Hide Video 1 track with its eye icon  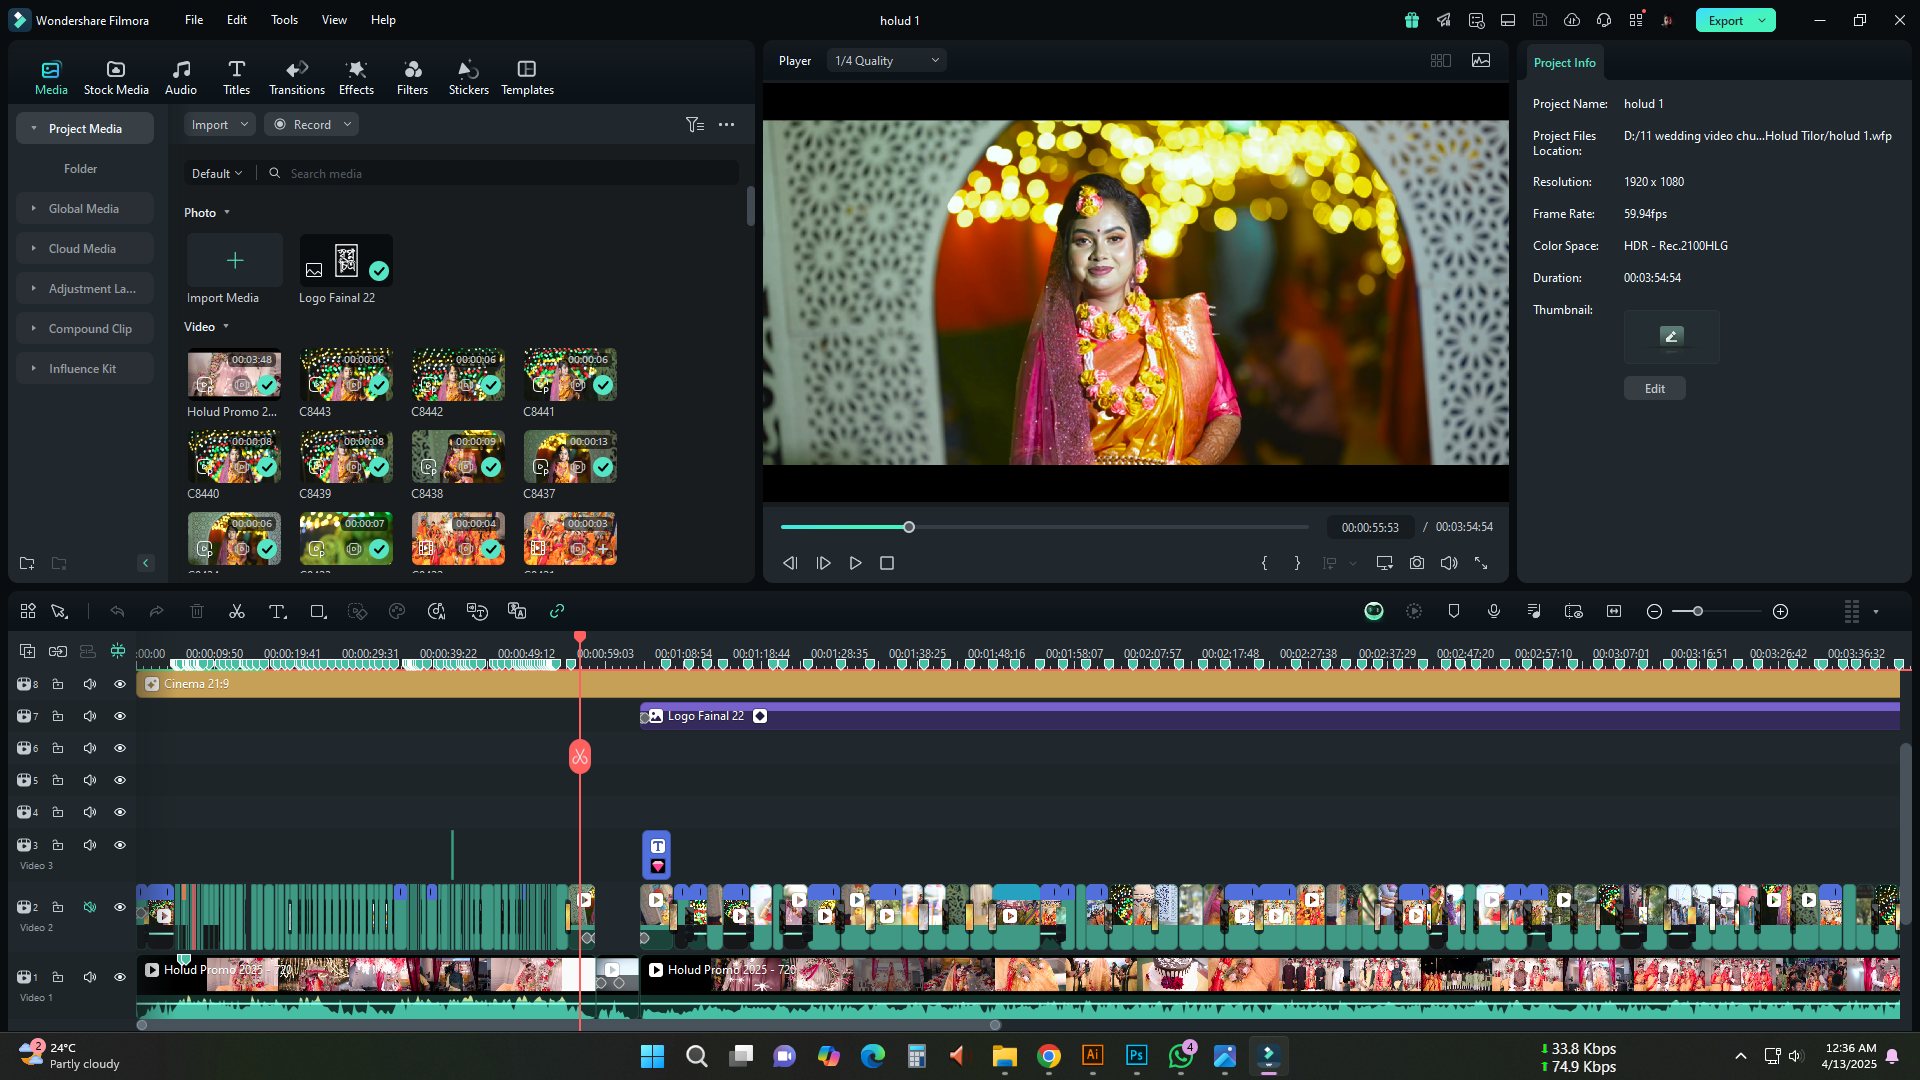click(x=120, y=977)
